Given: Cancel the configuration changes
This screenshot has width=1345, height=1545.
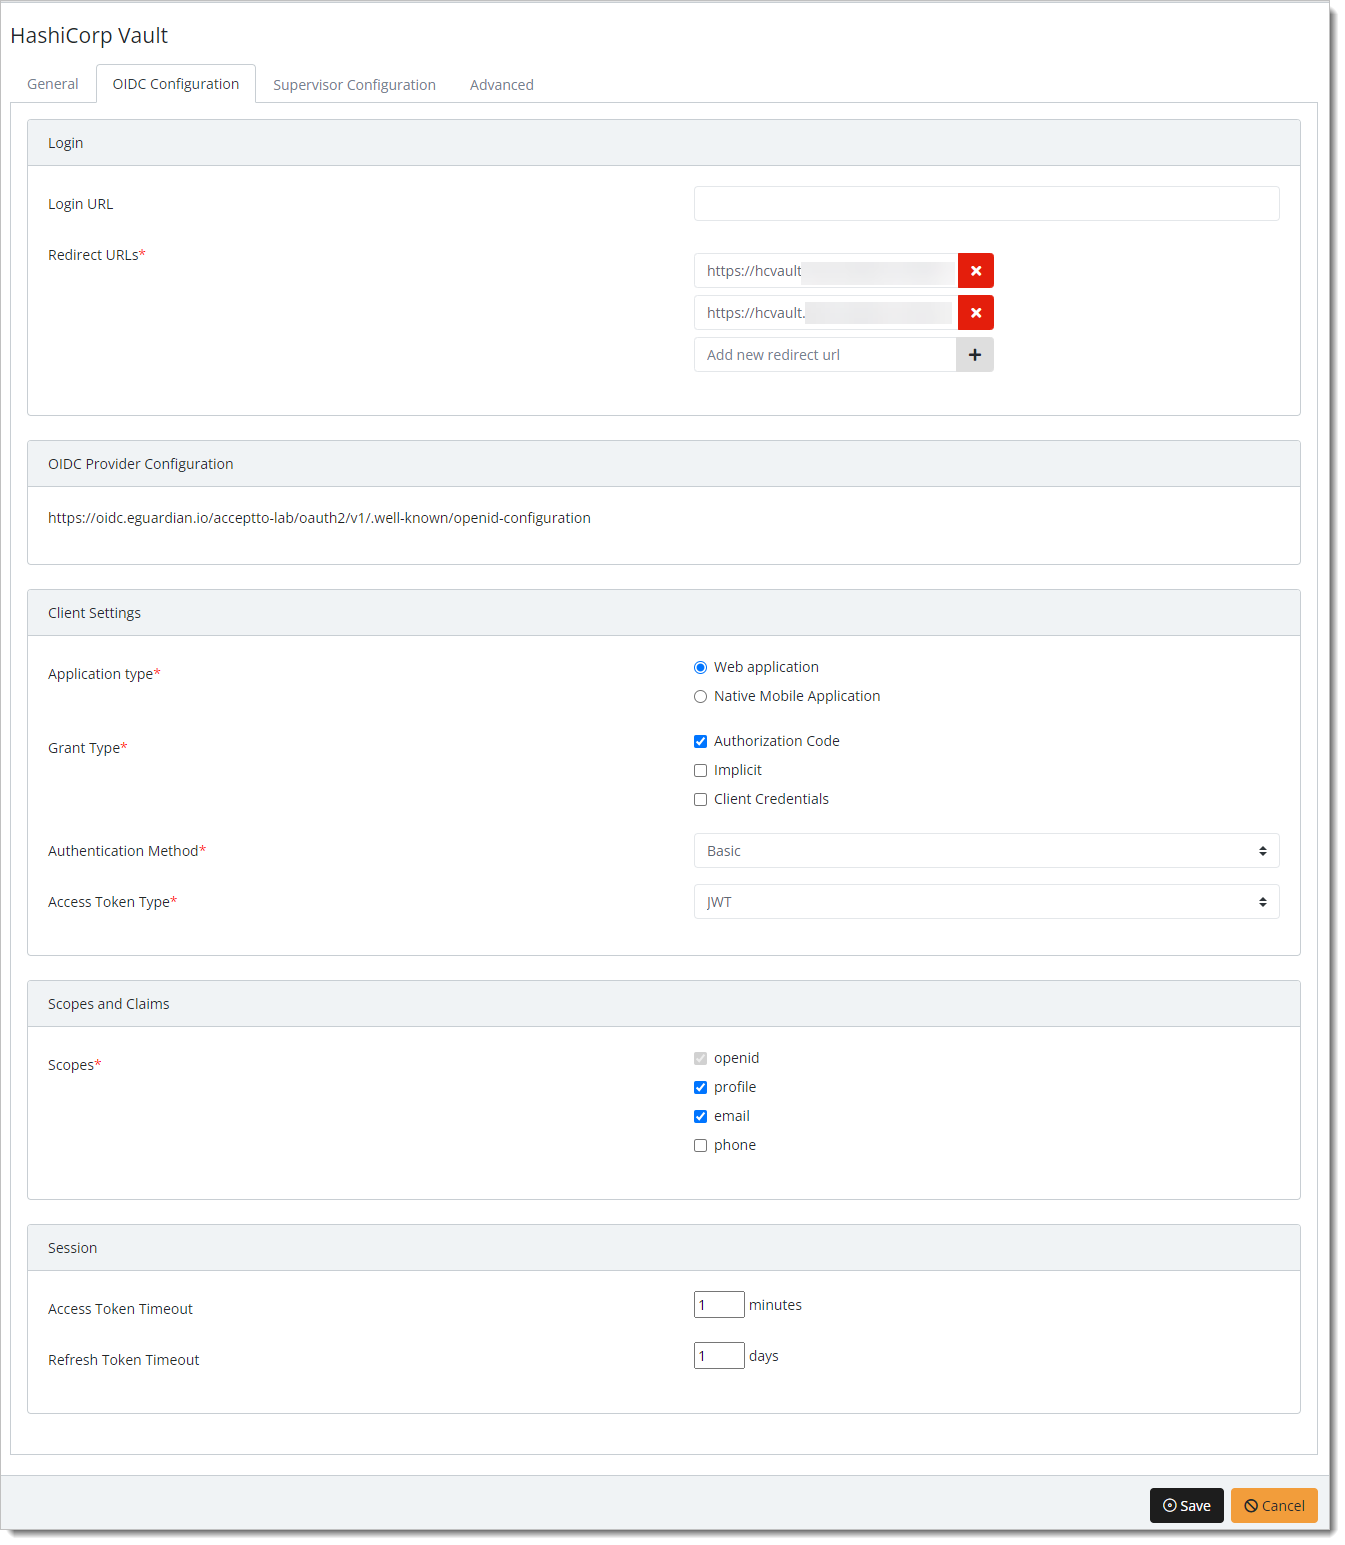Looking at the screenshot, I should point(1274,1505).
